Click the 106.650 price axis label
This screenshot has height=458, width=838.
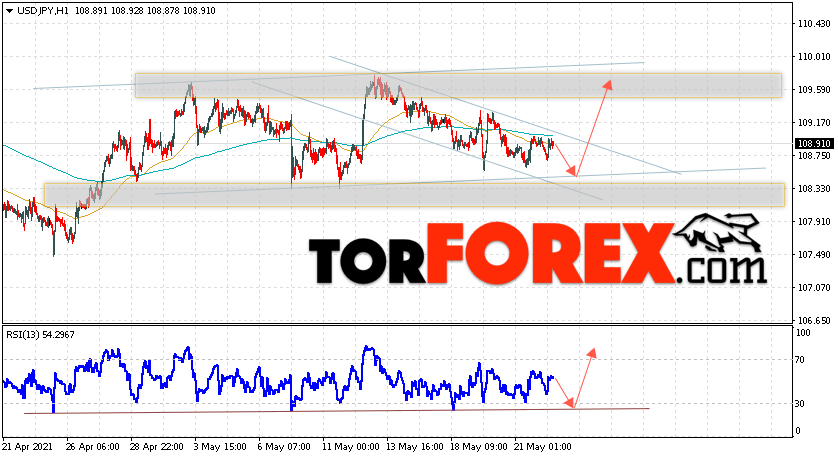point(814,321)
